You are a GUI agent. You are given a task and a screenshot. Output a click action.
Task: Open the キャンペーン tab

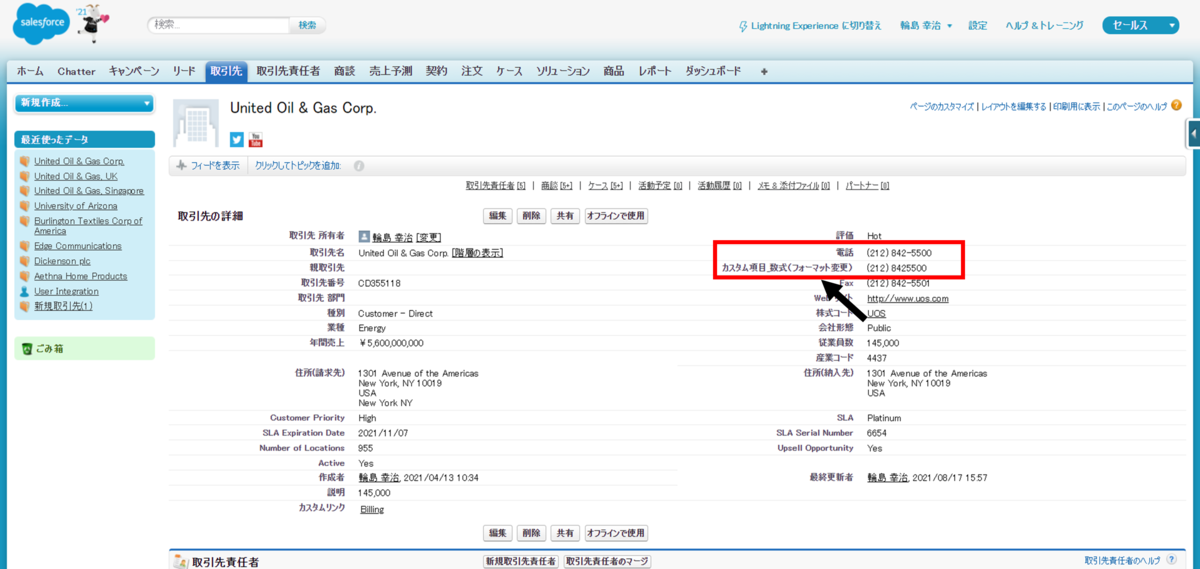tap(134, 72)
